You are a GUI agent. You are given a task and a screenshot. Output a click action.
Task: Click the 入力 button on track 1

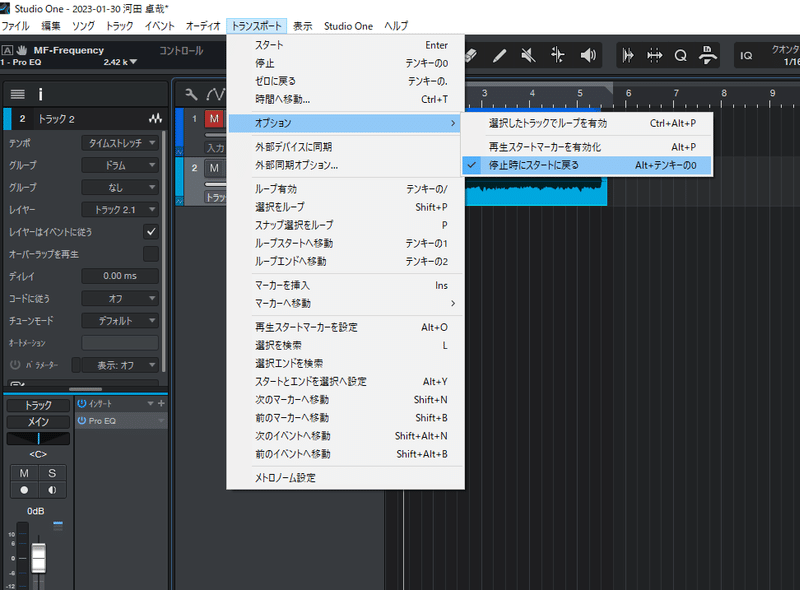coord(215,148)
